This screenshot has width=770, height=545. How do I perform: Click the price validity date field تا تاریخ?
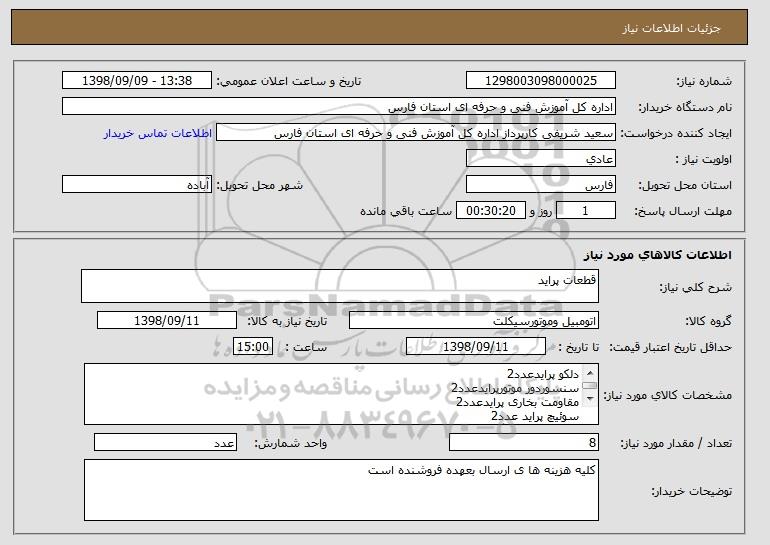[476, 347]
